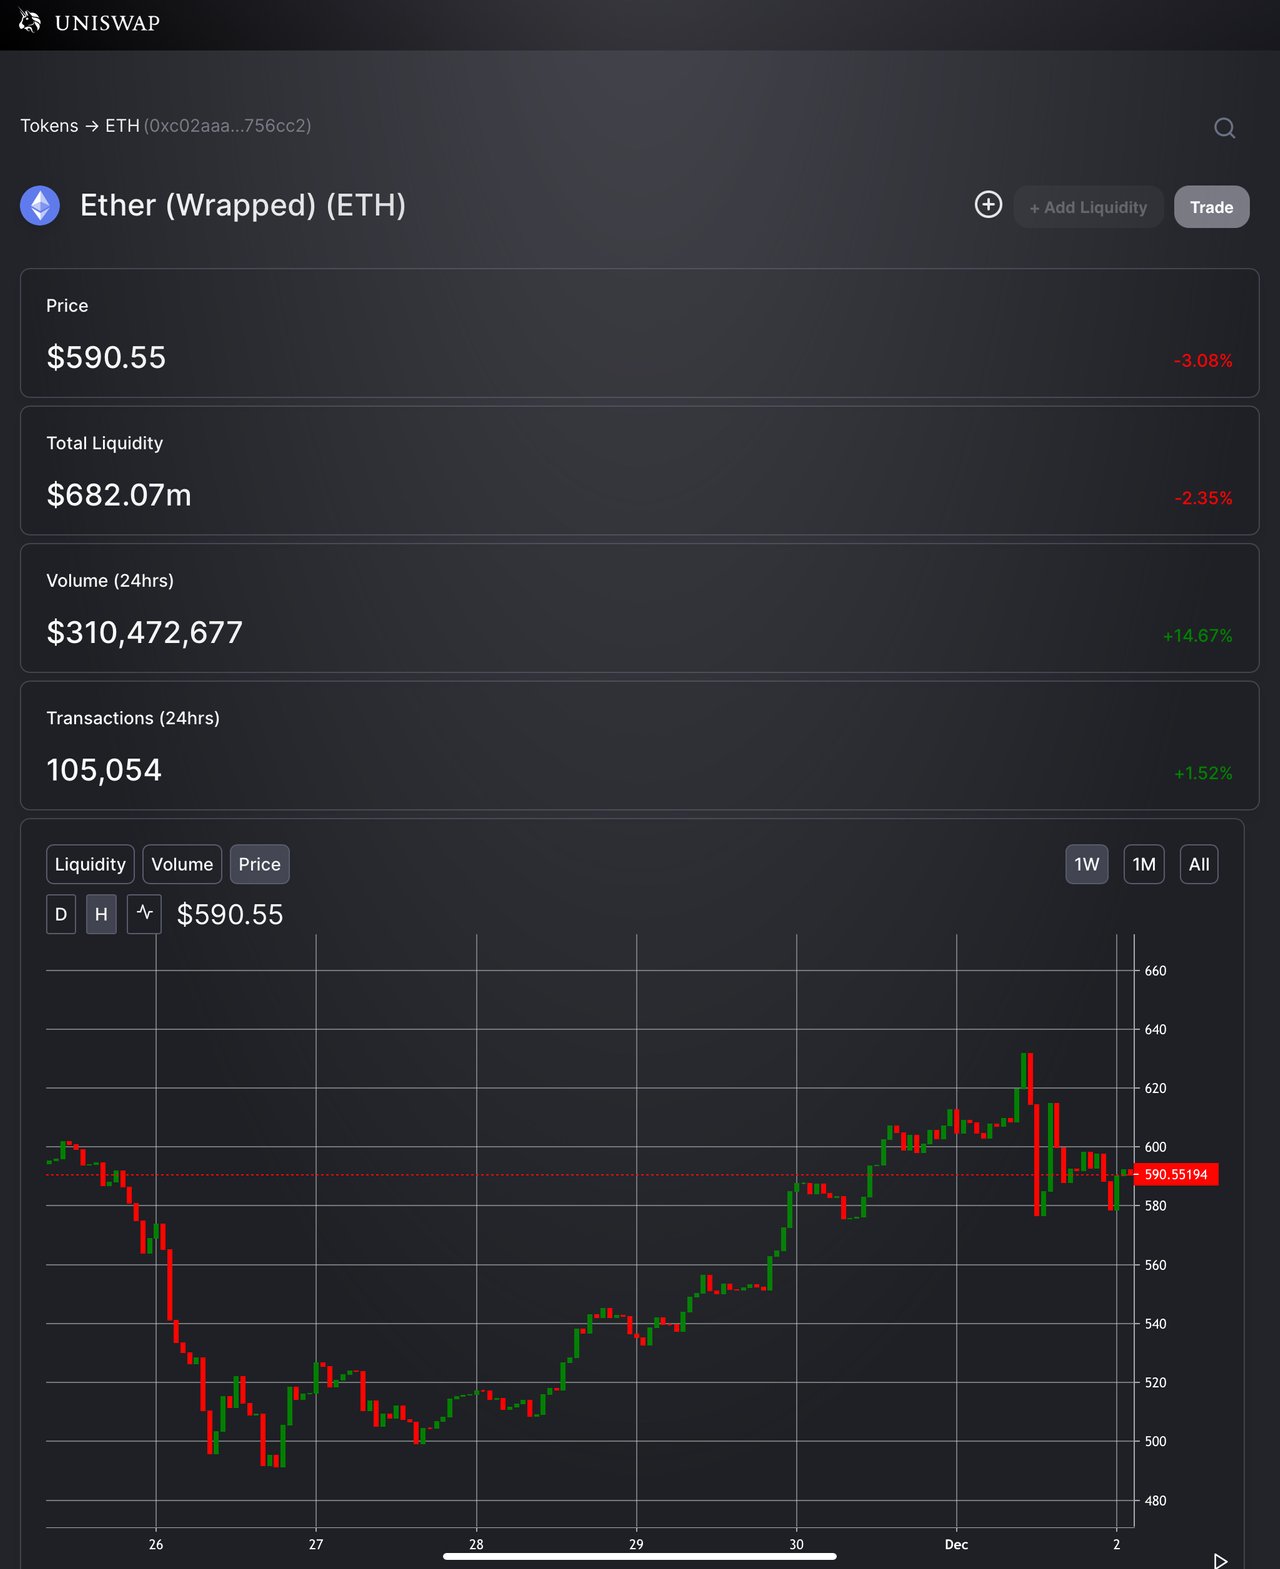Click the chart's $590.55 current price readout

coord(230,914)
